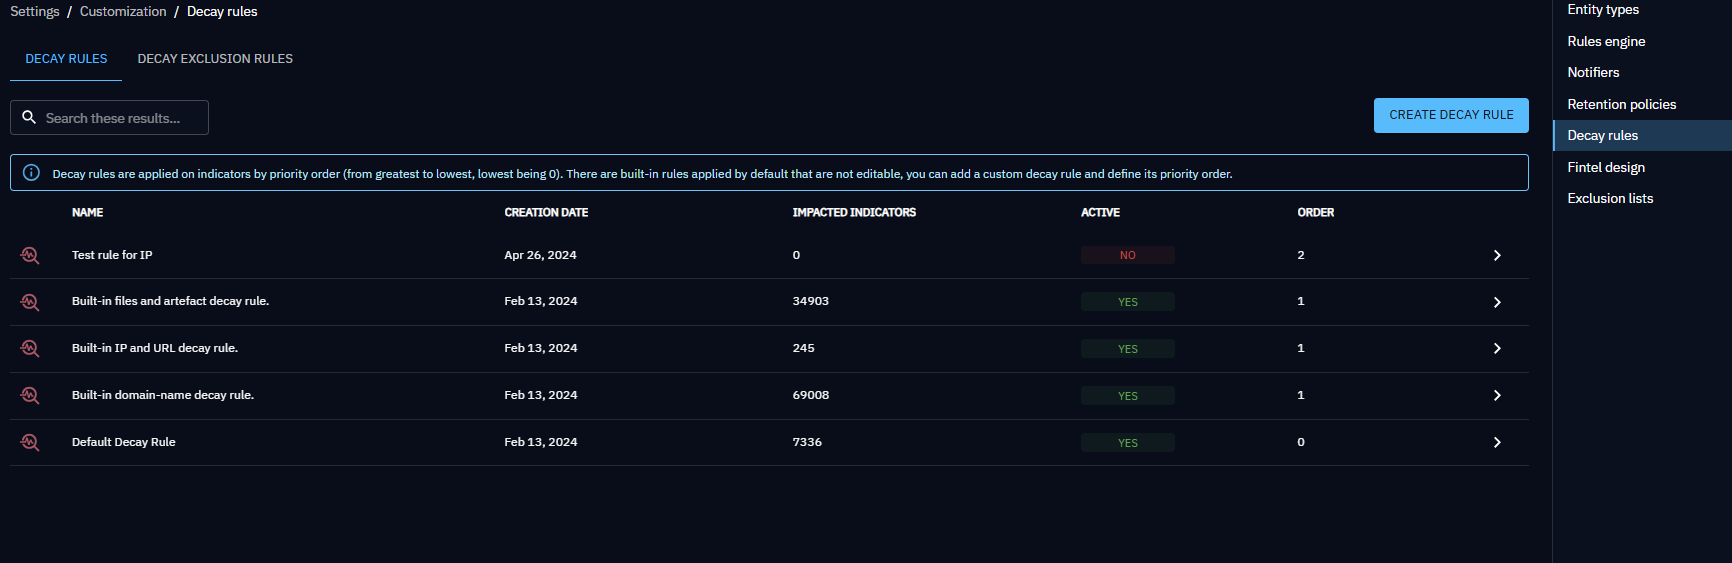This screenshot has height=563, width=1732.
Task: Switch to the Decay Exclusion Rules tab
Action: [x=215, y=59]
